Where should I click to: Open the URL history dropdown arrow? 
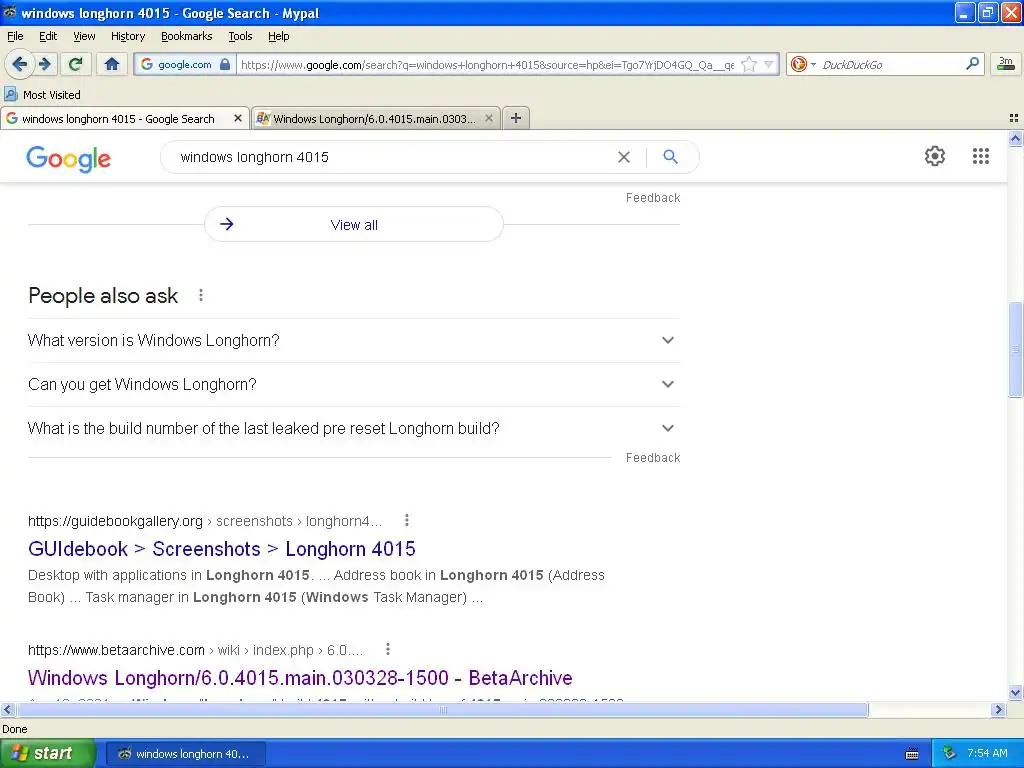pos(769,64)
